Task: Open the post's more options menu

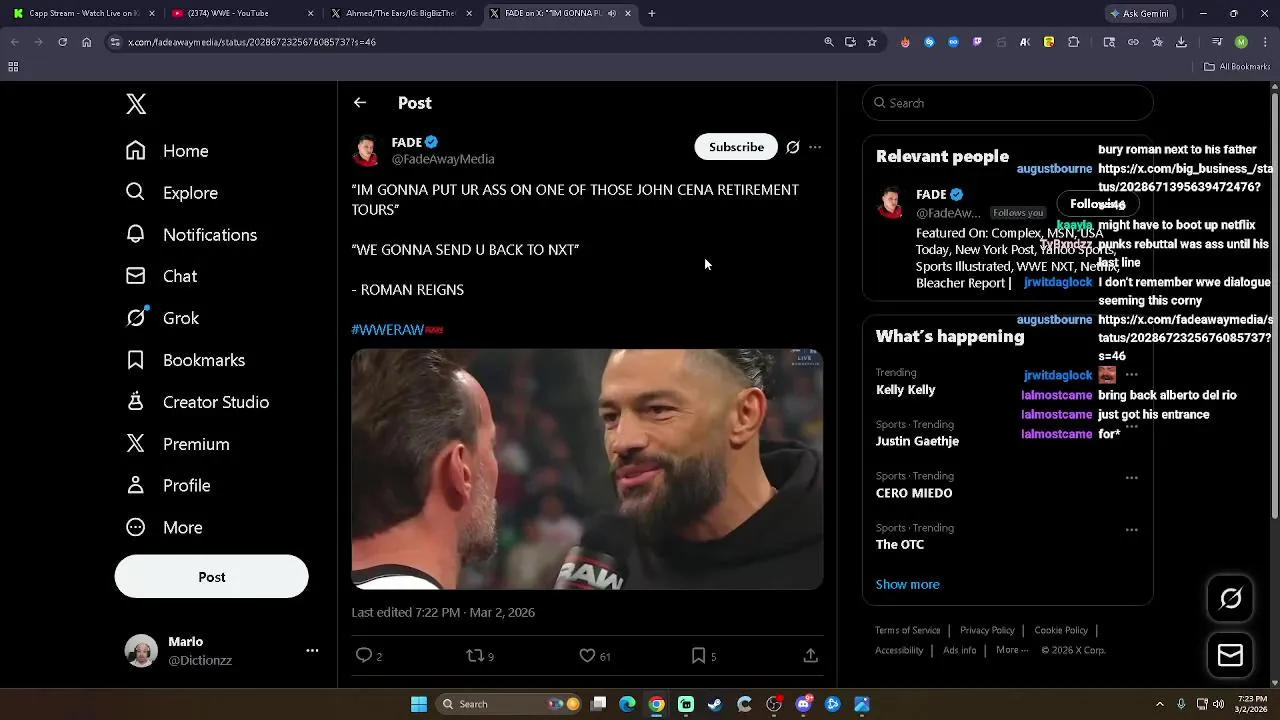Action: (815, 147)
